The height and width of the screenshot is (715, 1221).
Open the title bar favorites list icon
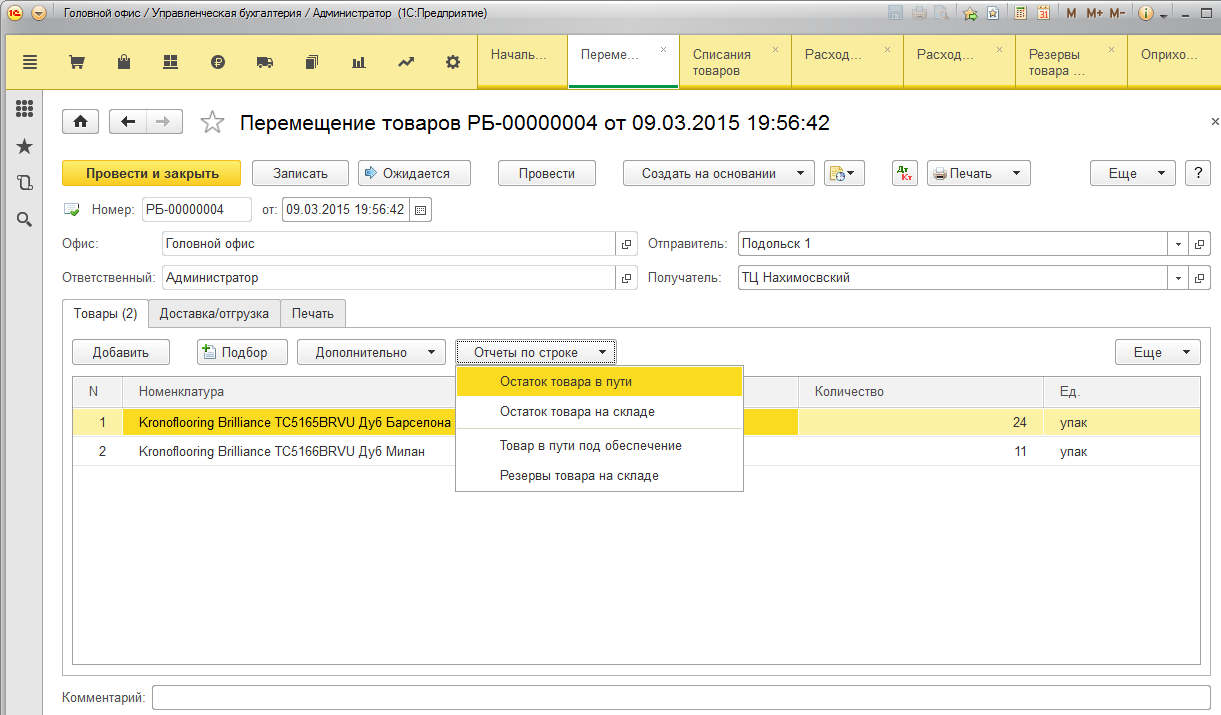click(992, 14)
